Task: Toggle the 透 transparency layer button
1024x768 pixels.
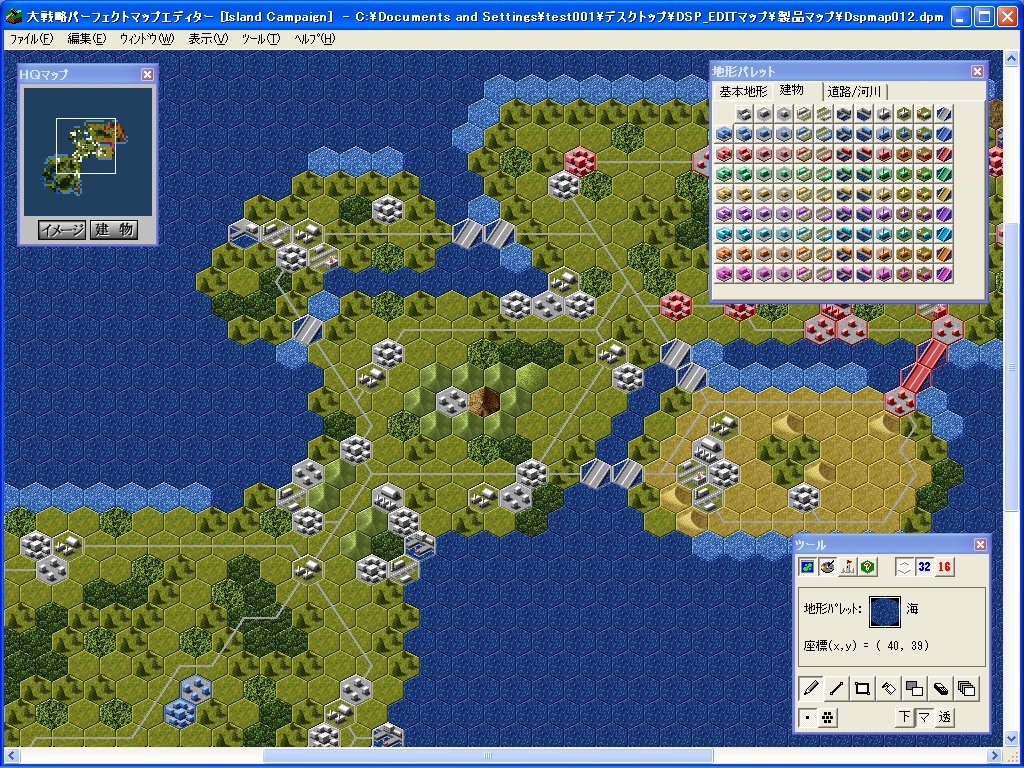Action: click(945, 717)
